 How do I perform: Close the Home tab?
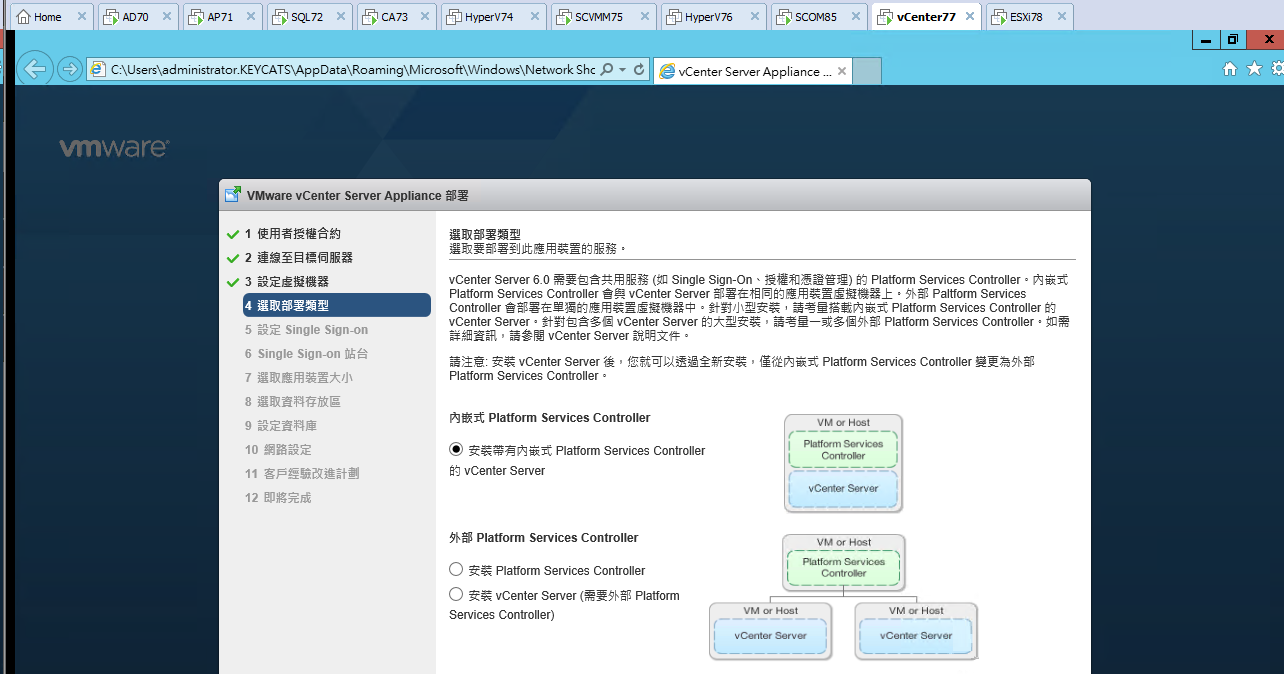82,17
